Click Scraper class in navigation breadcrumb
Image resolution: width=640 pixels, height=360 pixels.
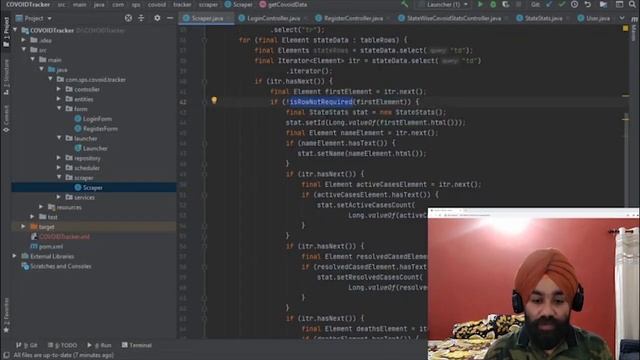[x=239, y=4]
